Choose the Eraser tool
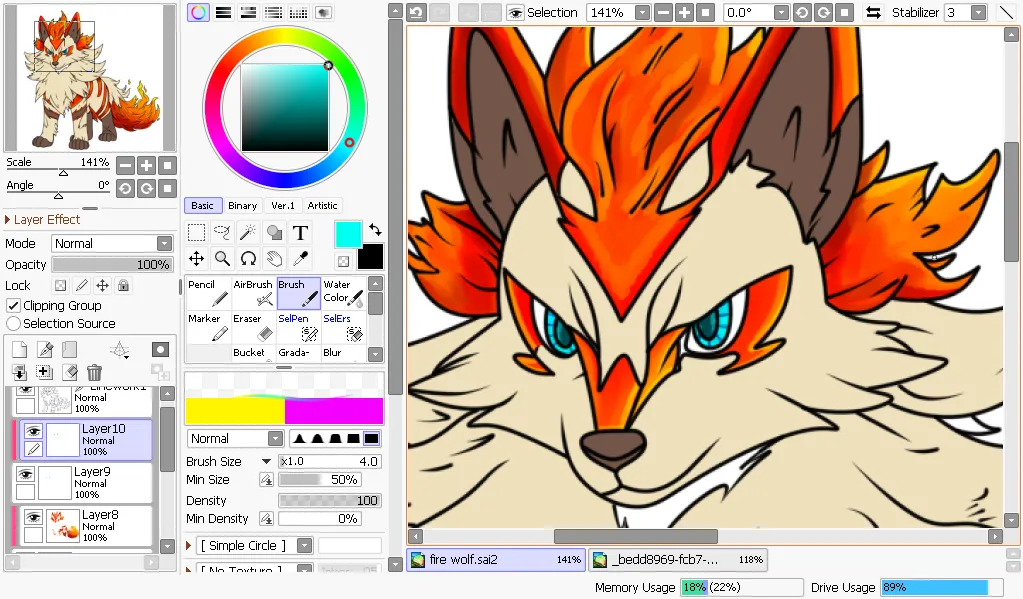Viewport: 1023px width, 599px height. pos(253,327)
